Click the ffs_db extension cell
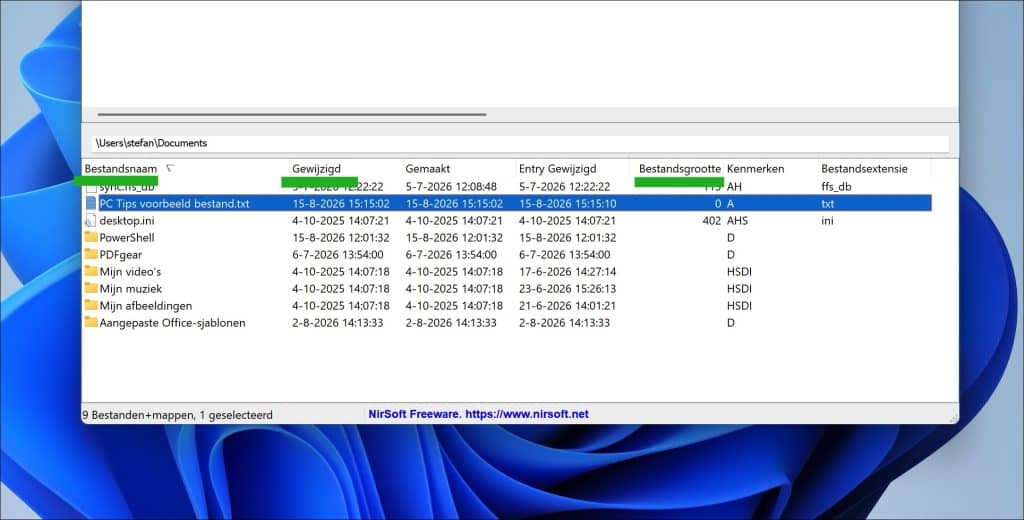Screen dimensions: 1024x520 pyautogui.click(x=836, y=187)
